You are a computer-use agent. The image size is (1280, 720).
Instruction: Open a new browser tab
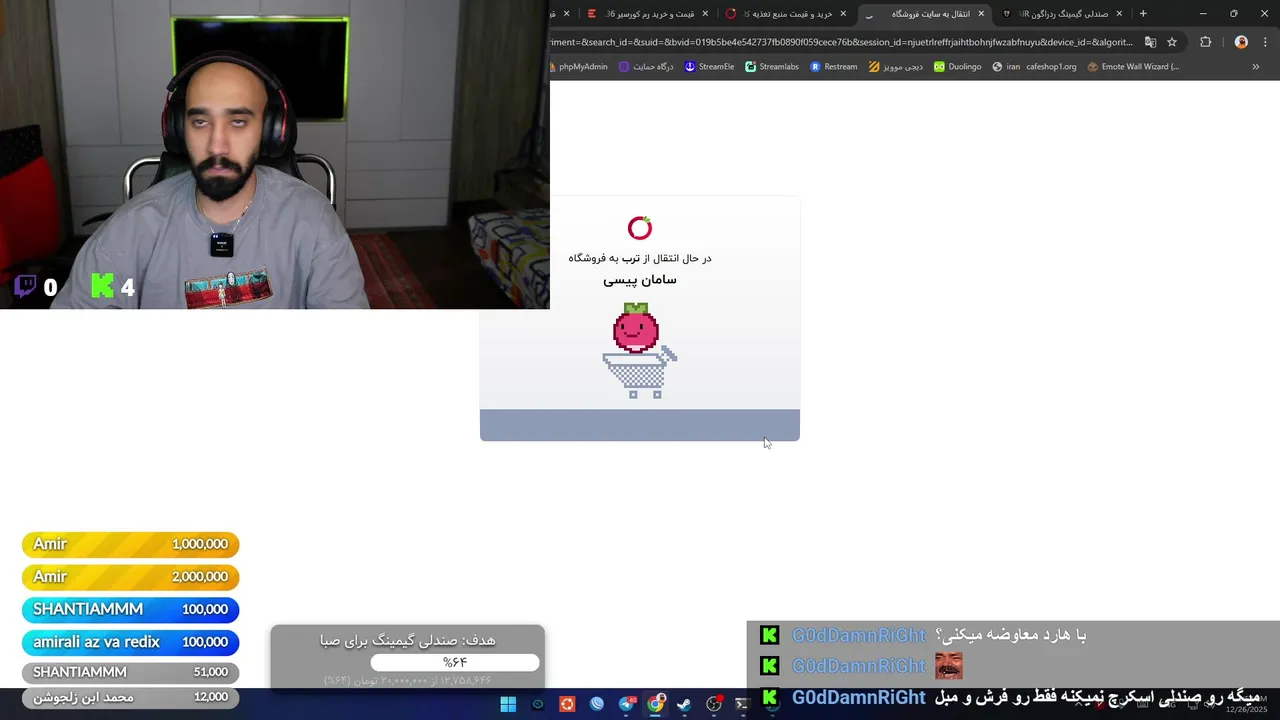[1143, 14]
